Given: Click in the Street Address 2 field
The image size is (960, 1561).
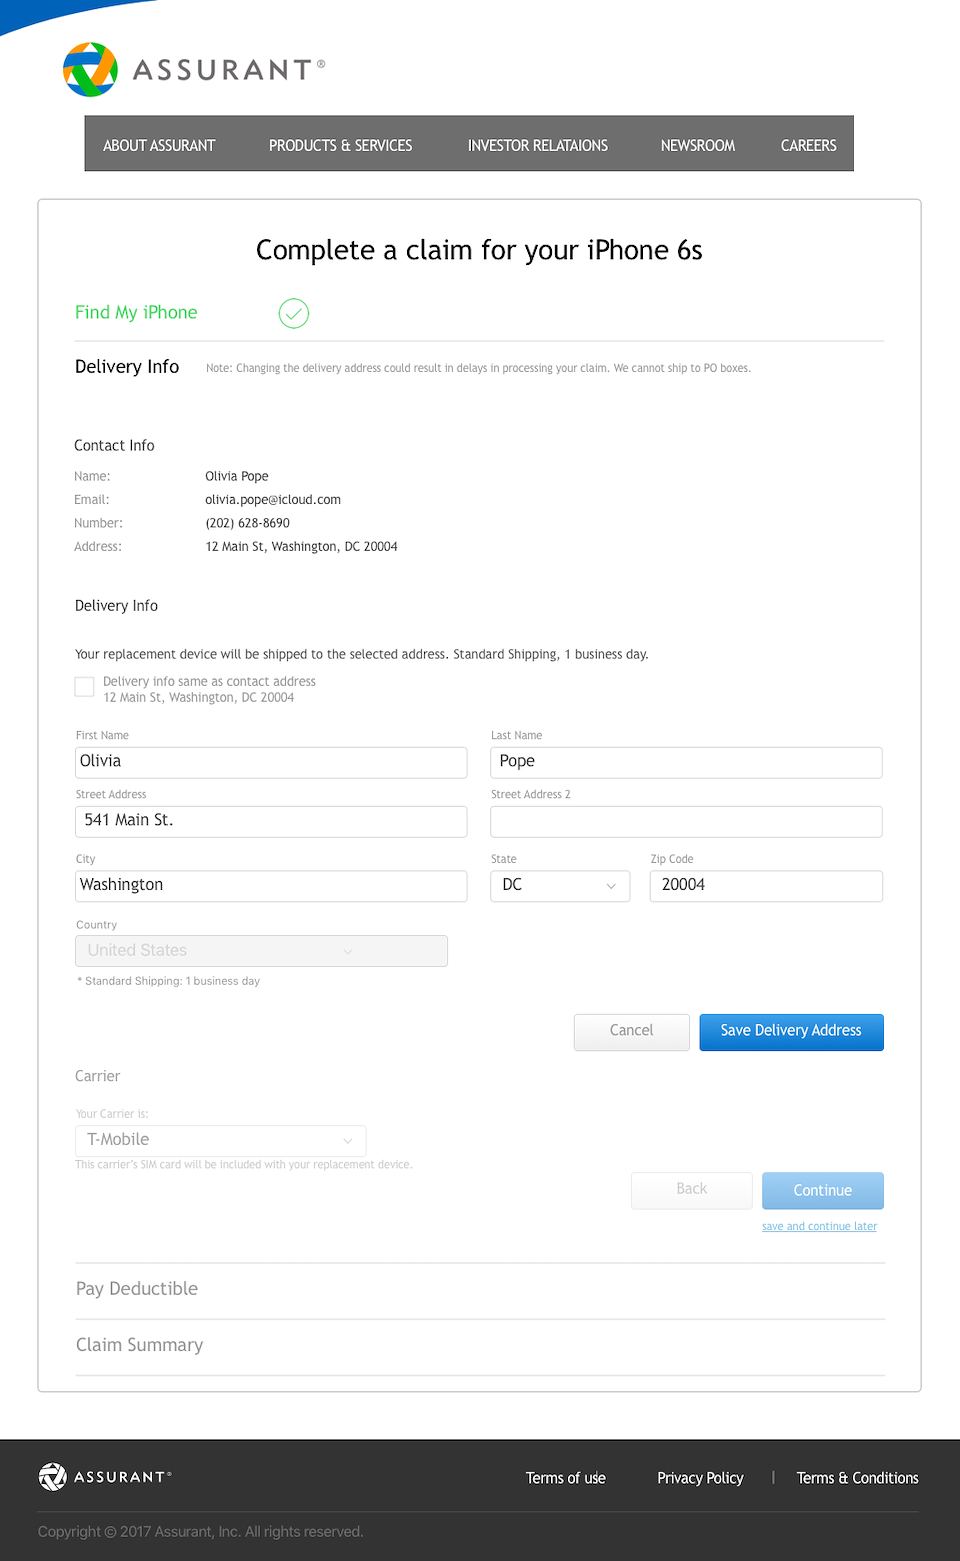Looking at the screenshot, I should pyautogui.click(x=686, y=822).
